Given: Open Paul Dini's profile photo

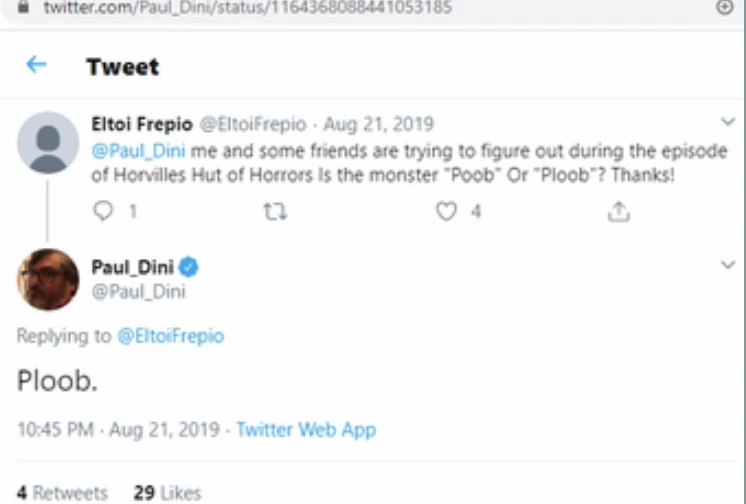Looking at the screenshot, I should [x=48, y=279].
